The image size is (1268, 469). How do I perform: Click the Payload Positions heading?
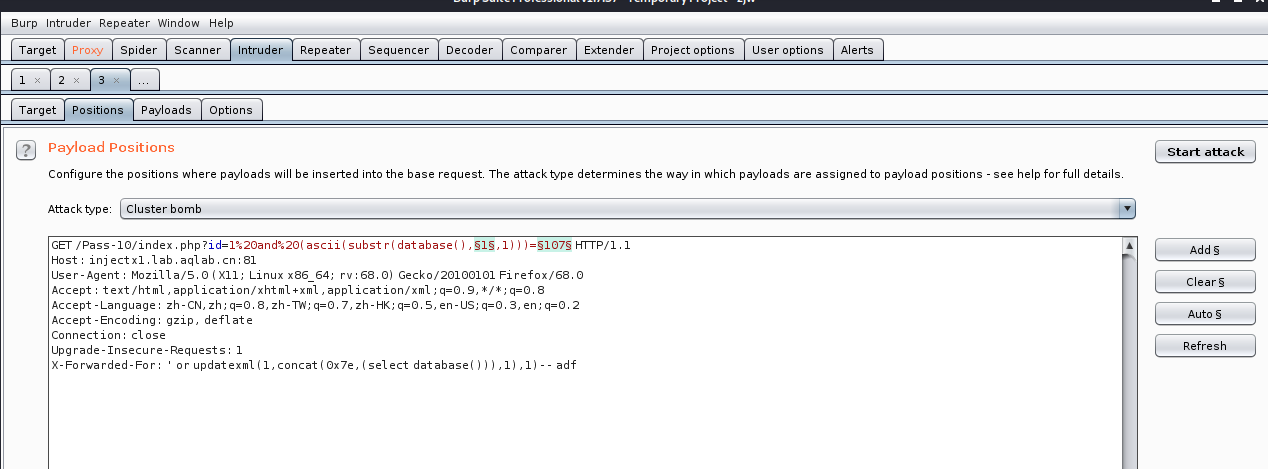click(x=111, y=147)
